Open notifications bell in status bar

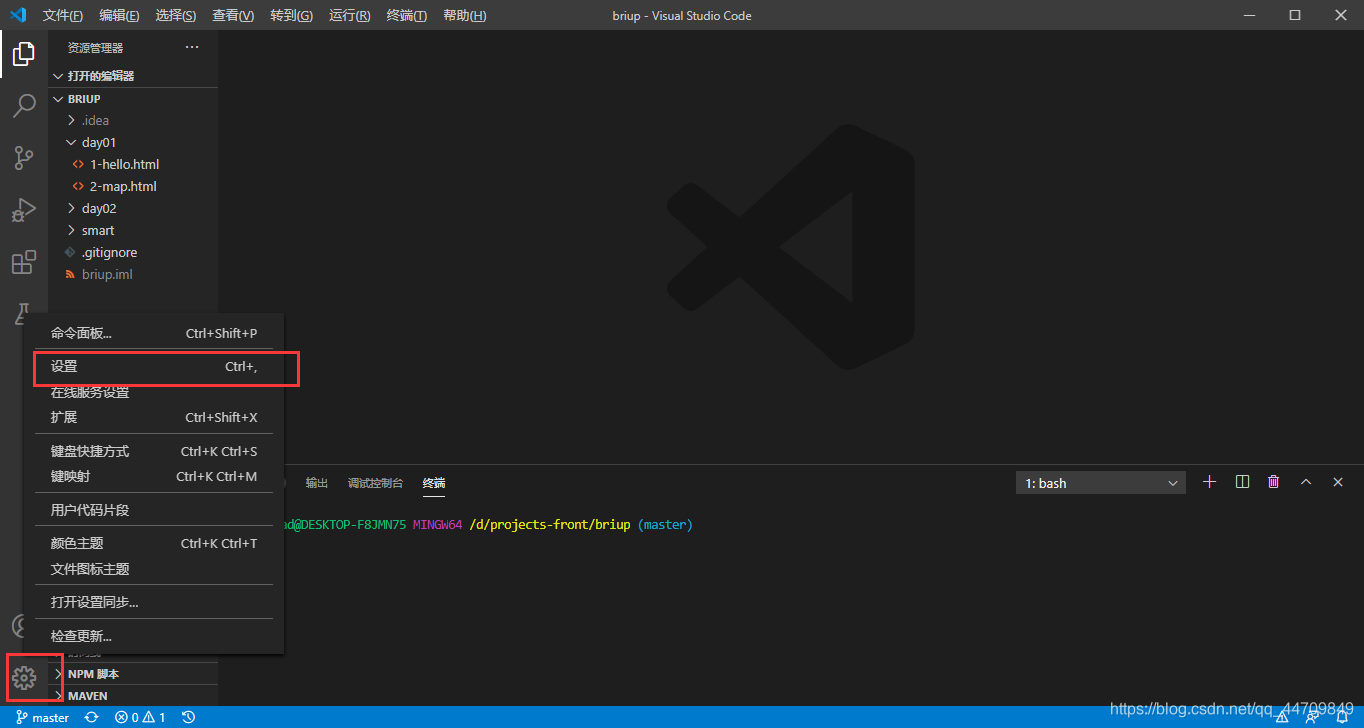click(1341, 717)
